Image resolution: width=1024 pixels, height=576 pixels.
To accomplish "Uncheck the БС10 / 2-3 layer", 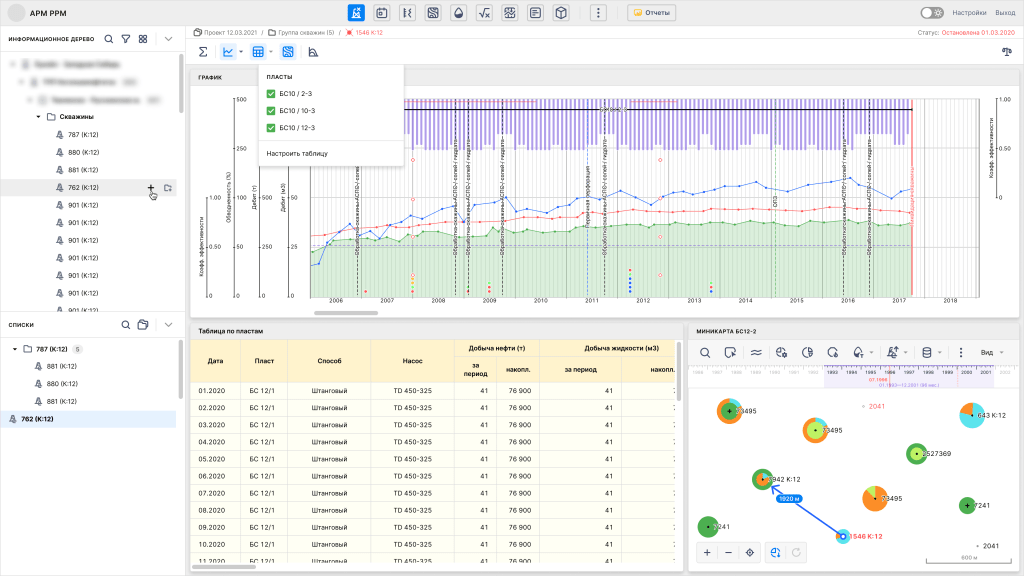I will [x=271, y=94].
